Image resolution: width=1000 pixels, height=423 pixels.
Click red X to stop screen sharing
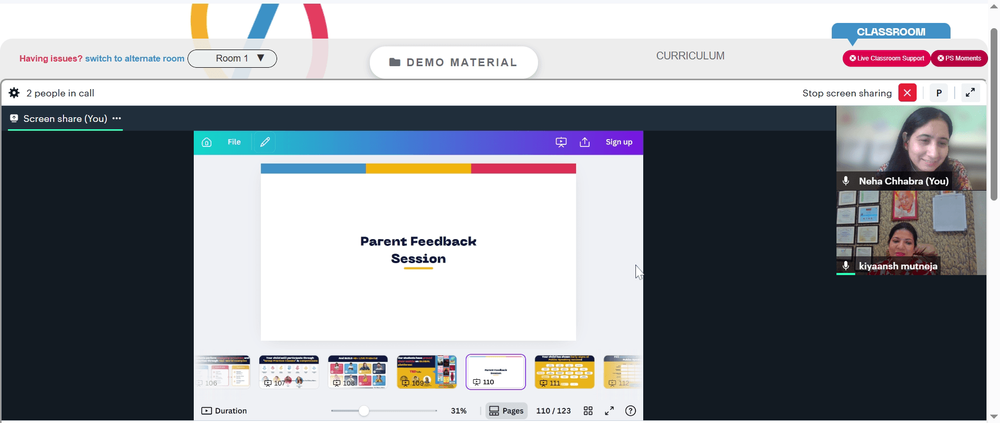point(907,93)
